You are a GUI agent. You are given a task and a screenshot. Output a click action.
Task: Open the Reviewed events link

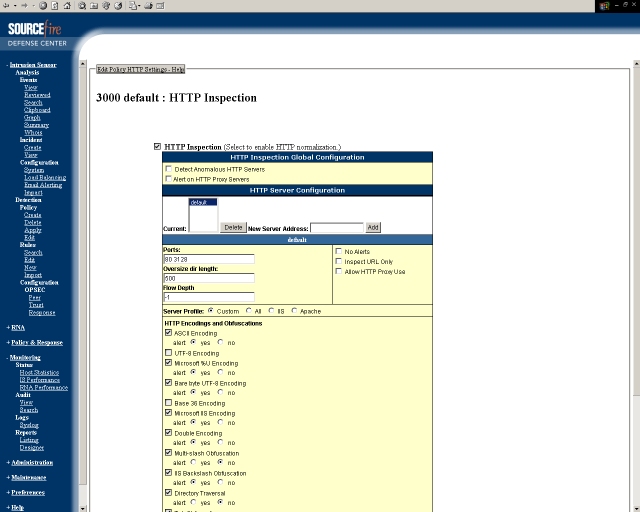click(37, 95)
